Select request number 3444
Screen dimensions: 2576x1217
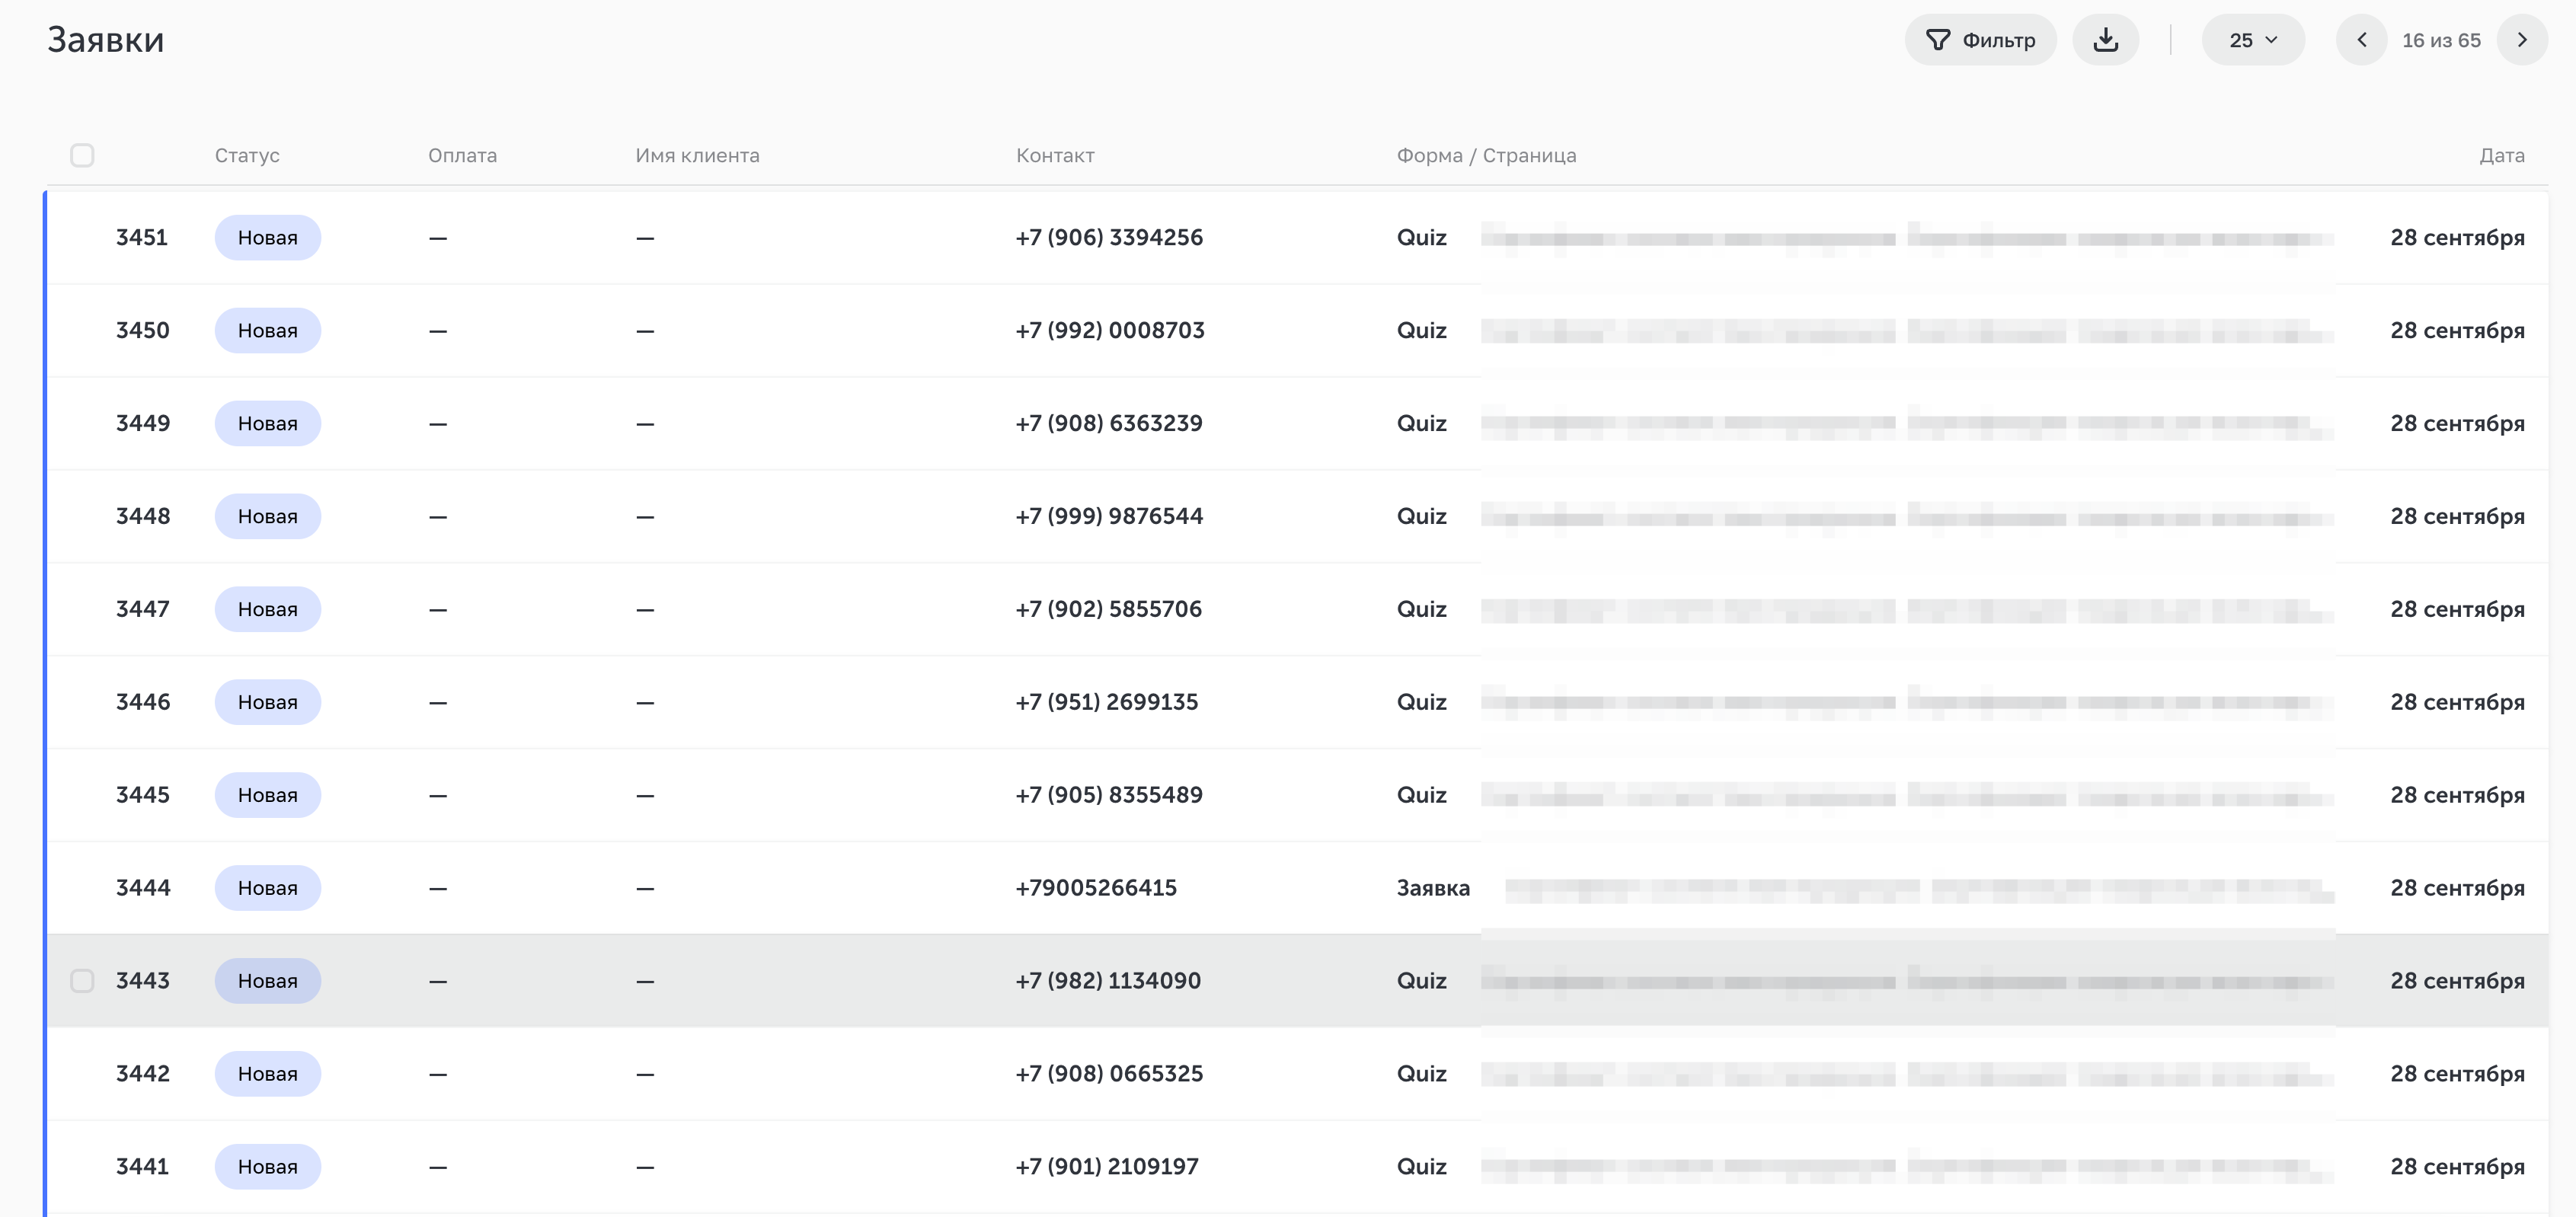tap(143, 888)
